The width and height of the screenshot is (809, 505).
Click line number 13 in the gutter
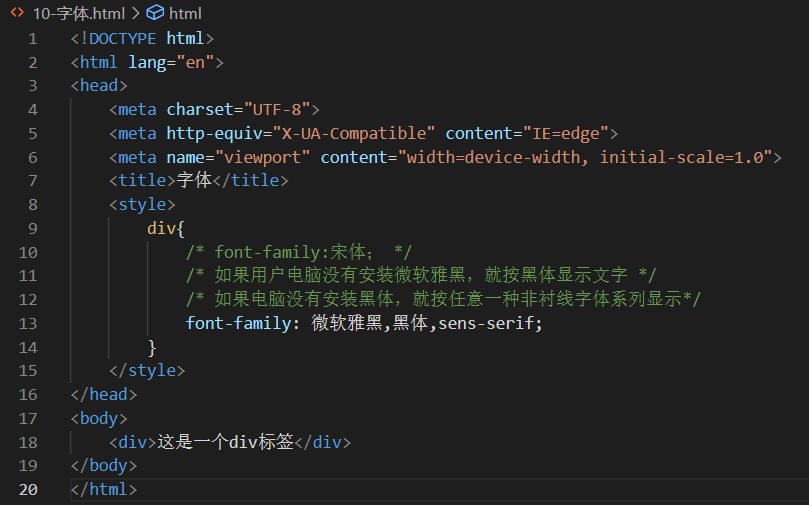click(28, 323)
